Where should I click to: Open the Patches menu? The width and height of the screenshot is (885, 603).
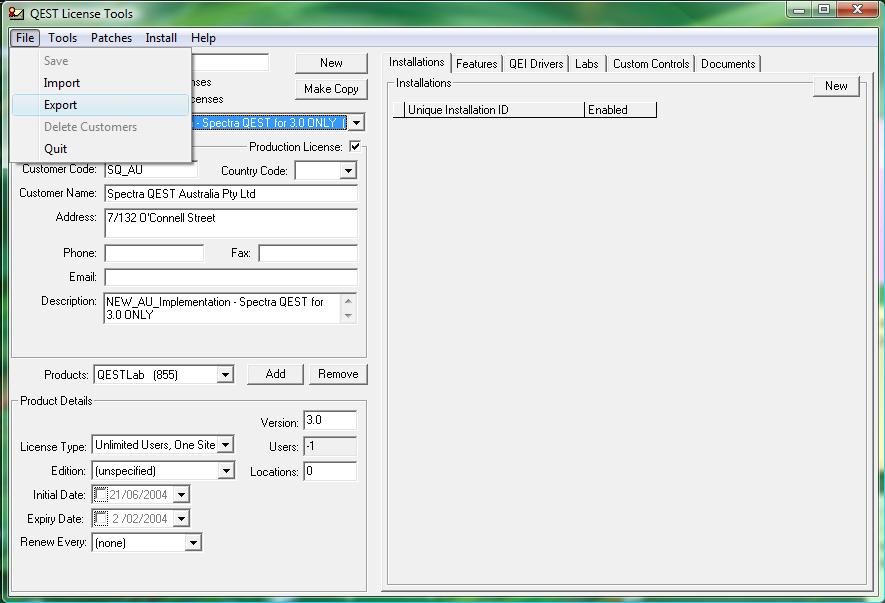pos(111,38)
